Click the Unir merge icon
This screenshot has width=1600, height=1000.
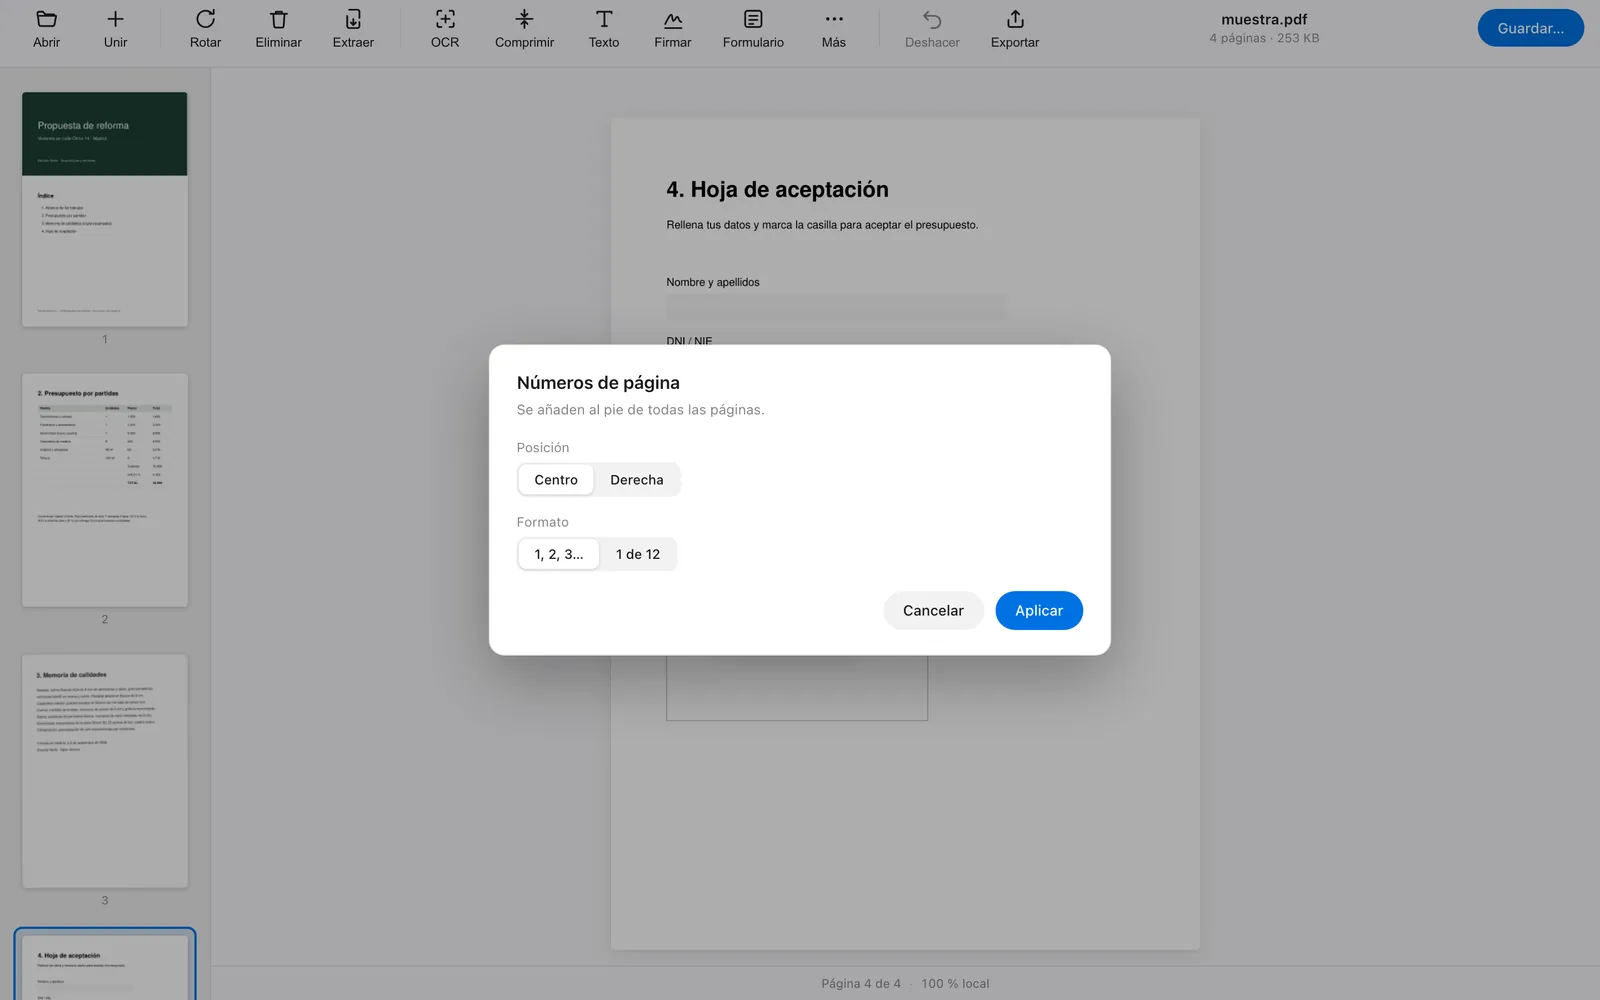(x=115, y=29)
